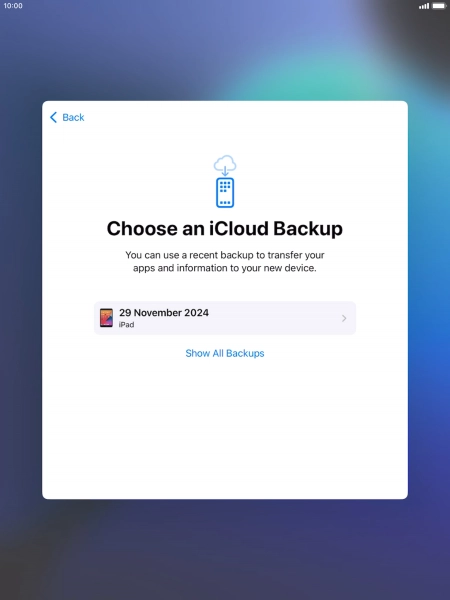Select the iPad thumbnail in the backup row

click(106, 318)
